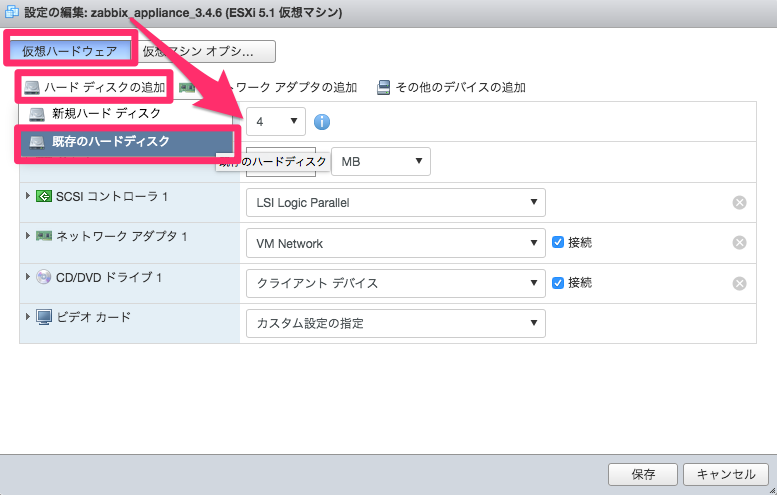The height and width of the screenshot is (495, 777).
Task: Open the MB unit dropdown
Action: (381, 162)
